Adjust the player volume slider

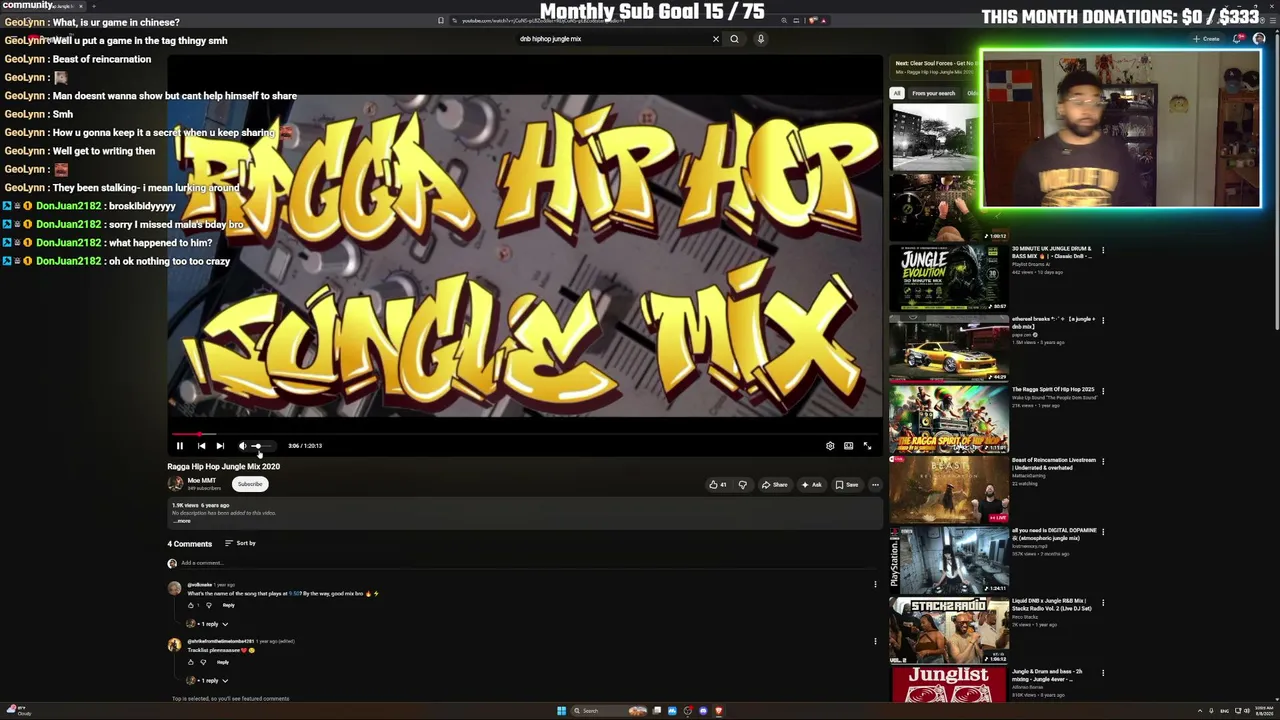(262, 446)
